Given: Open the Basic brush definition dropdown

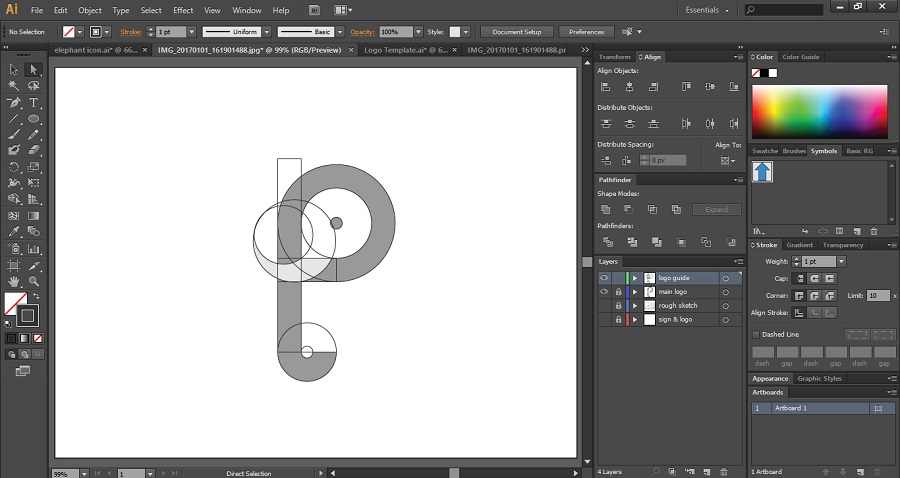Looking at the screenshot, I should click(x=340, y=32).
